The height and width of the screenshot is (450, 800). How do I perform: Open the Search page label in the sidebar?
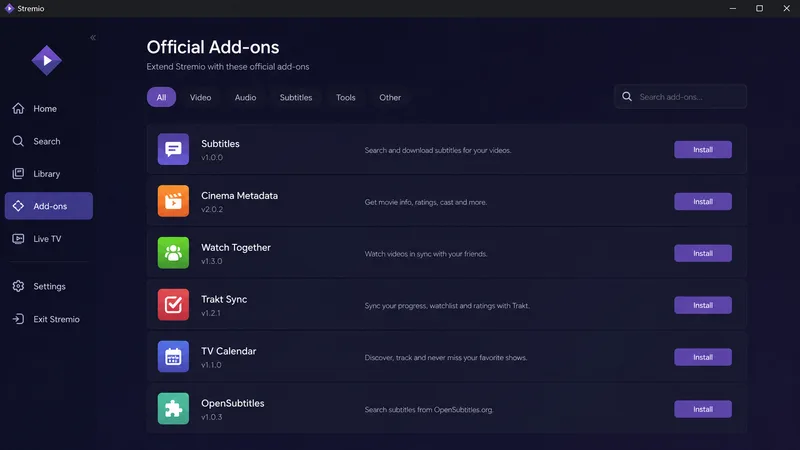click(46, 141)
